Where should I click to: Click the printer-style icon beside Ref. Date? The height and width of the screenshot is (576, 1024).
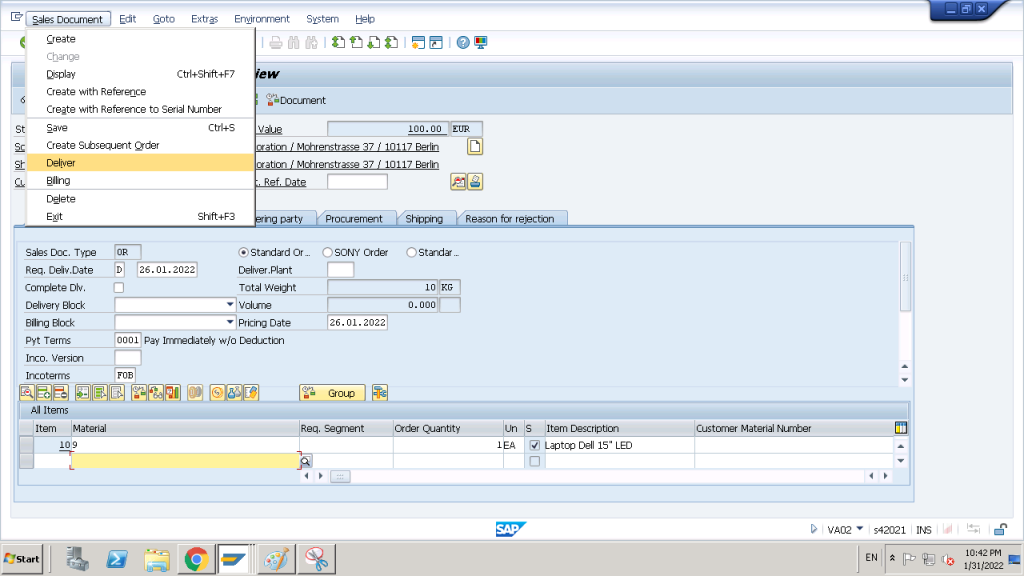[475, 182]
